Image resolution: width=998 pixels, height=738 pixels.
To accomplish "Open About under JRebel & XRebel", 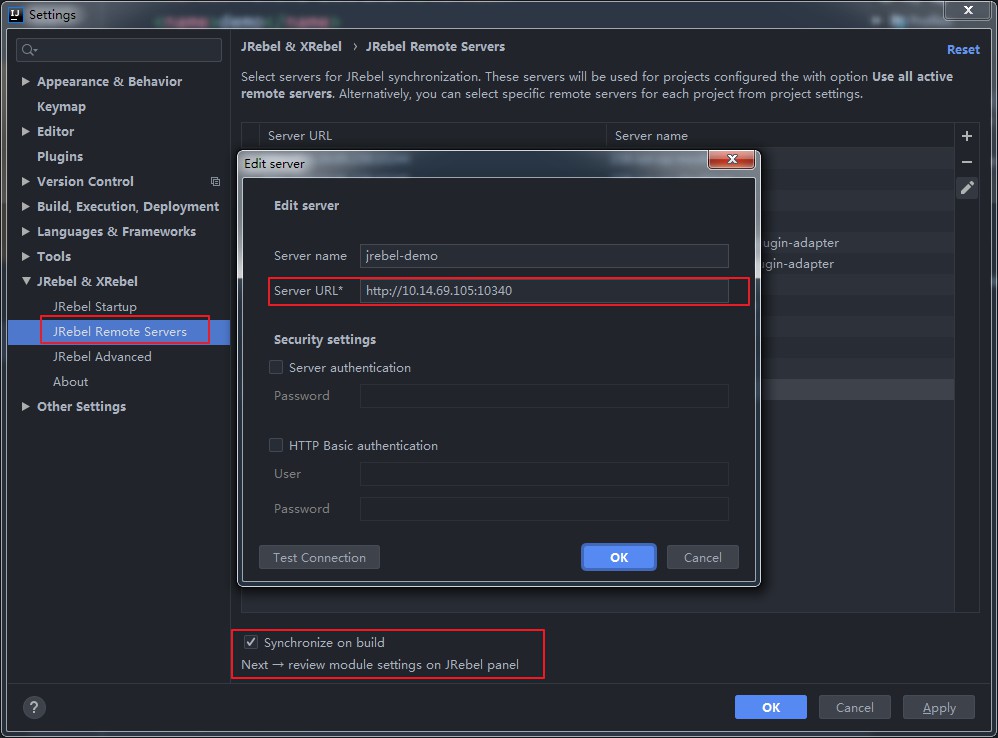I will [70, 382].
